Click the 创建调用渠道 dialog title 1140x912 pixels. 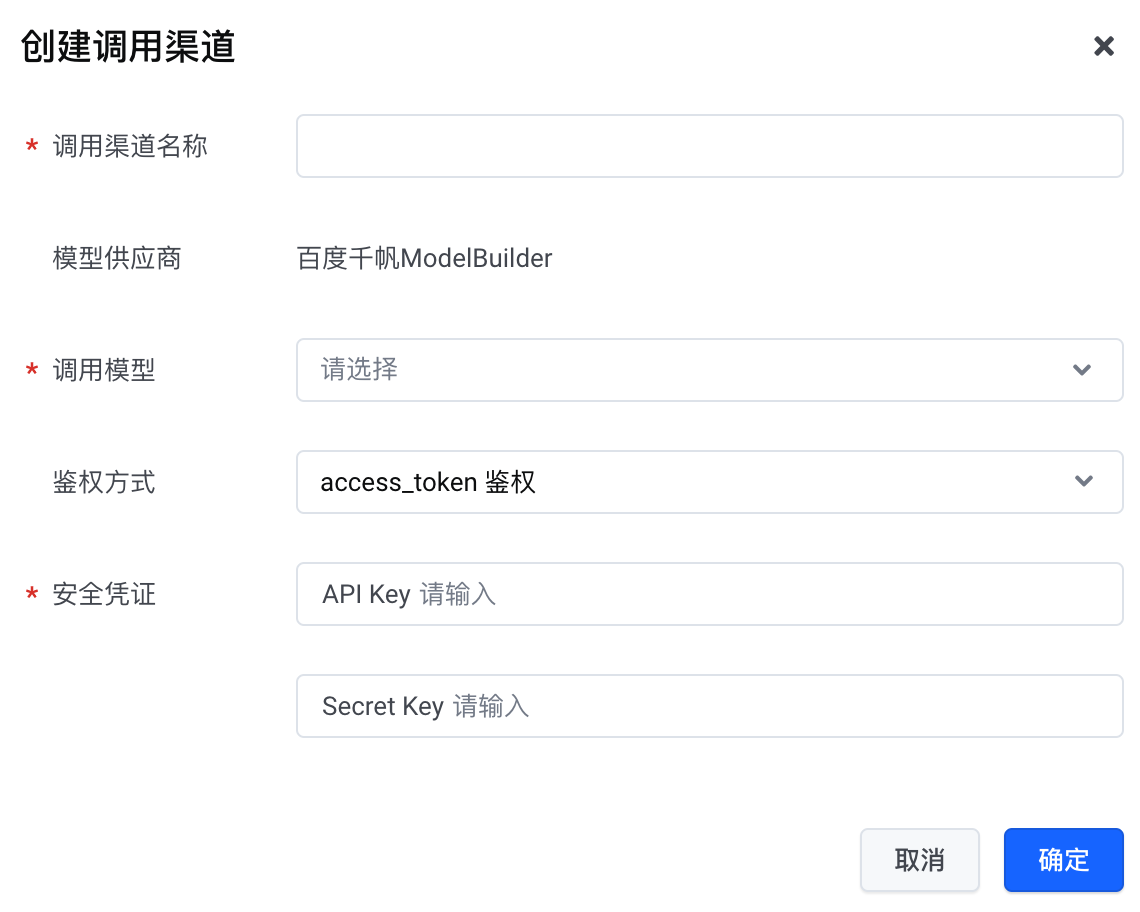[x=128, y=47]
